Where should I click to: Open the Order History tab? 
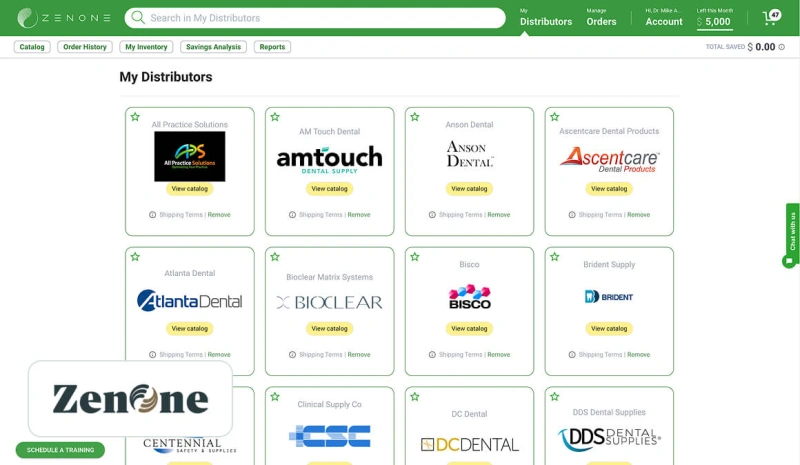tap(84, 47)
